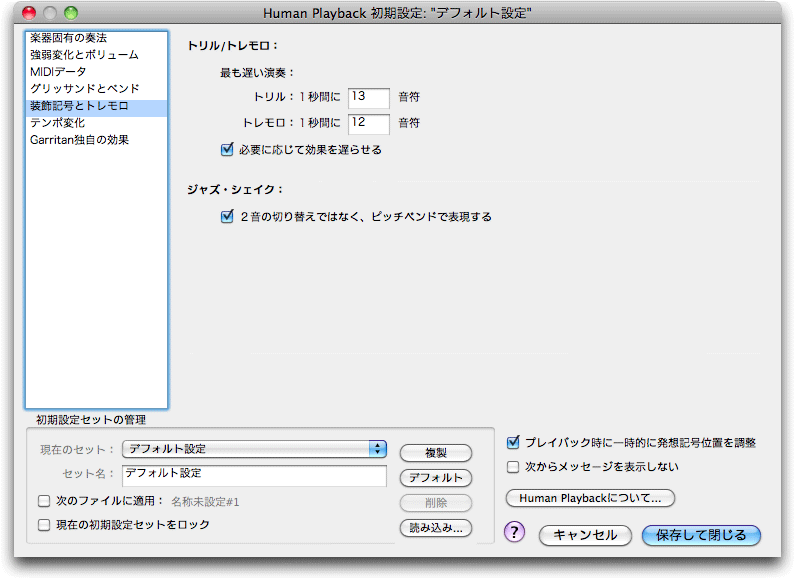The height and width of the screenshot is (580, 795).
Task: Click the デフォルト button
Action: point(436,478)
